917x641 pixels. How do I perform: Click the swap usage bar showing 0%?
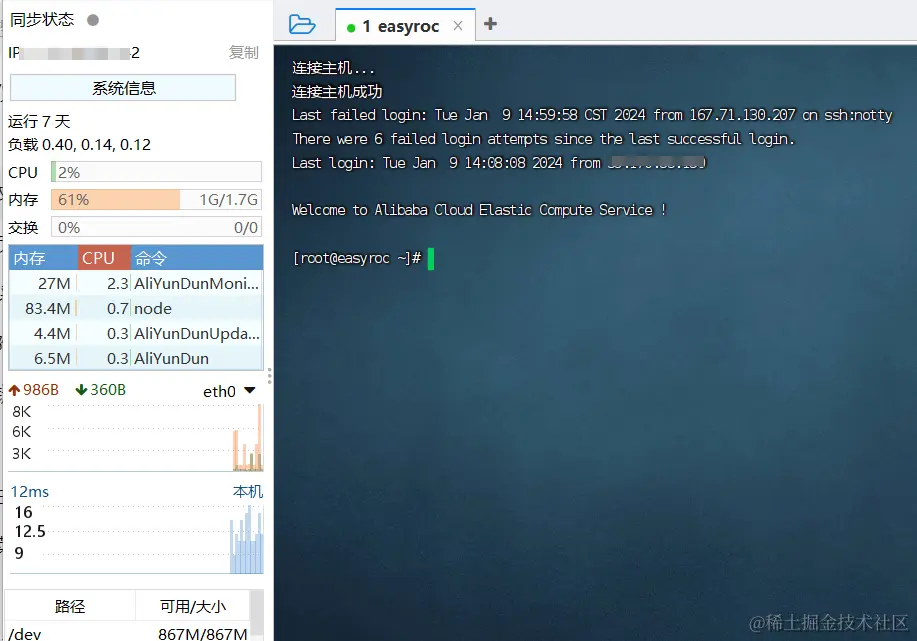coord(156,228)
